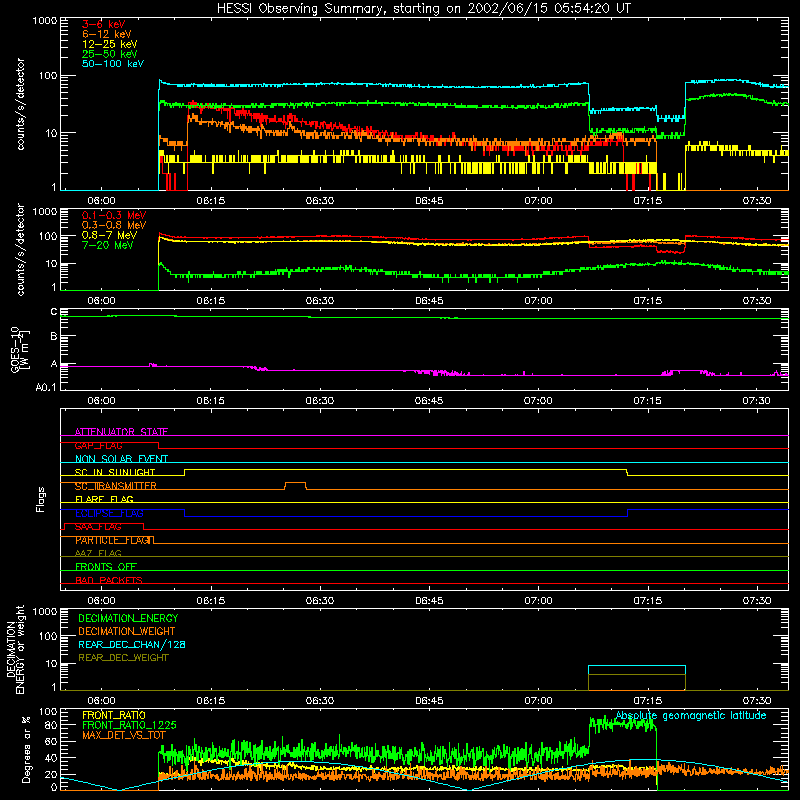800x800 pixels.
Task: Click the dim AAZ_FLAG label
Action: pos(98,553)
